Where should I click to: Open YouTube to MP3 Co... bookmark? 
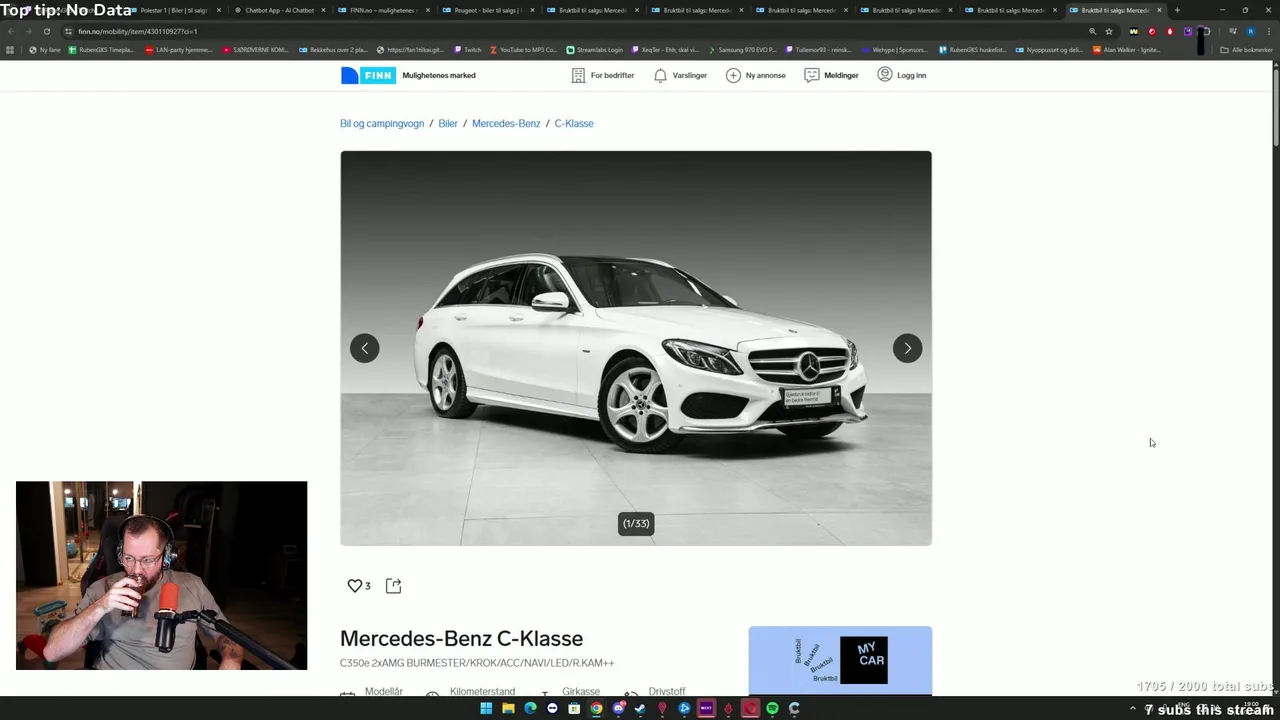(523, 49)
